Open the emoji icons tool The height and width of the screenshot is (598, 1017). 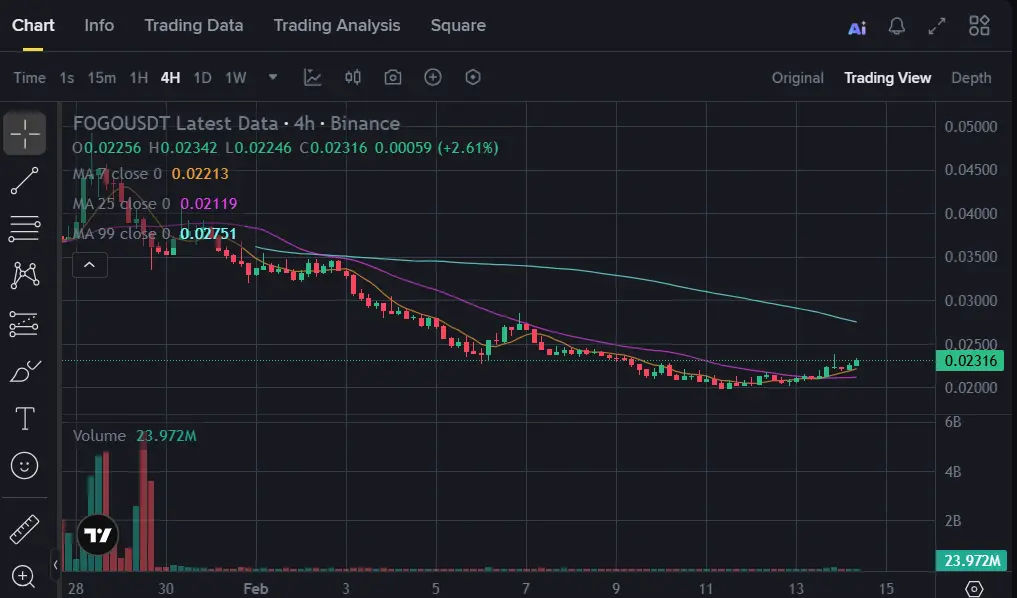25,466
